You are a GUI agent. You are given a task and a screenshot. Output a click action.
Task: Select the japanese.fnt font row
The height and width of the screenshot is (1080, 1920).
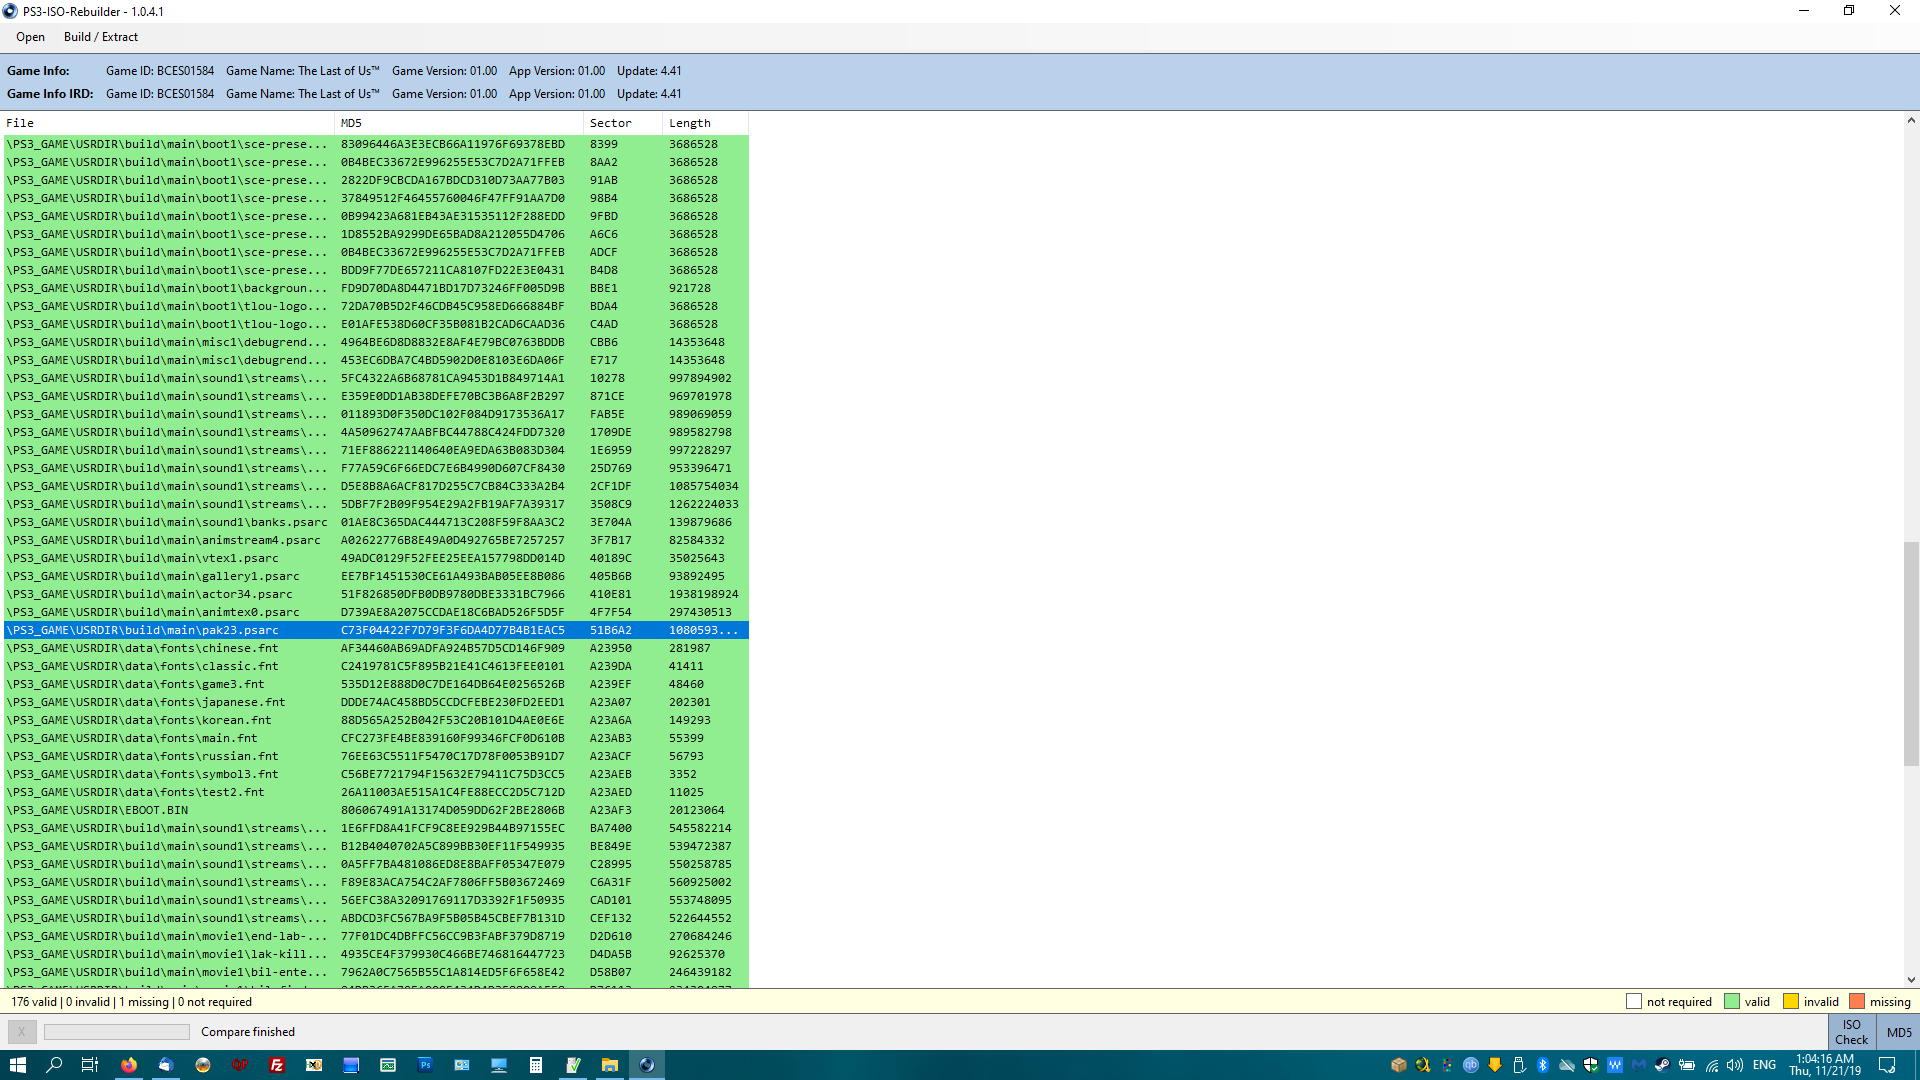coord(376,702)
